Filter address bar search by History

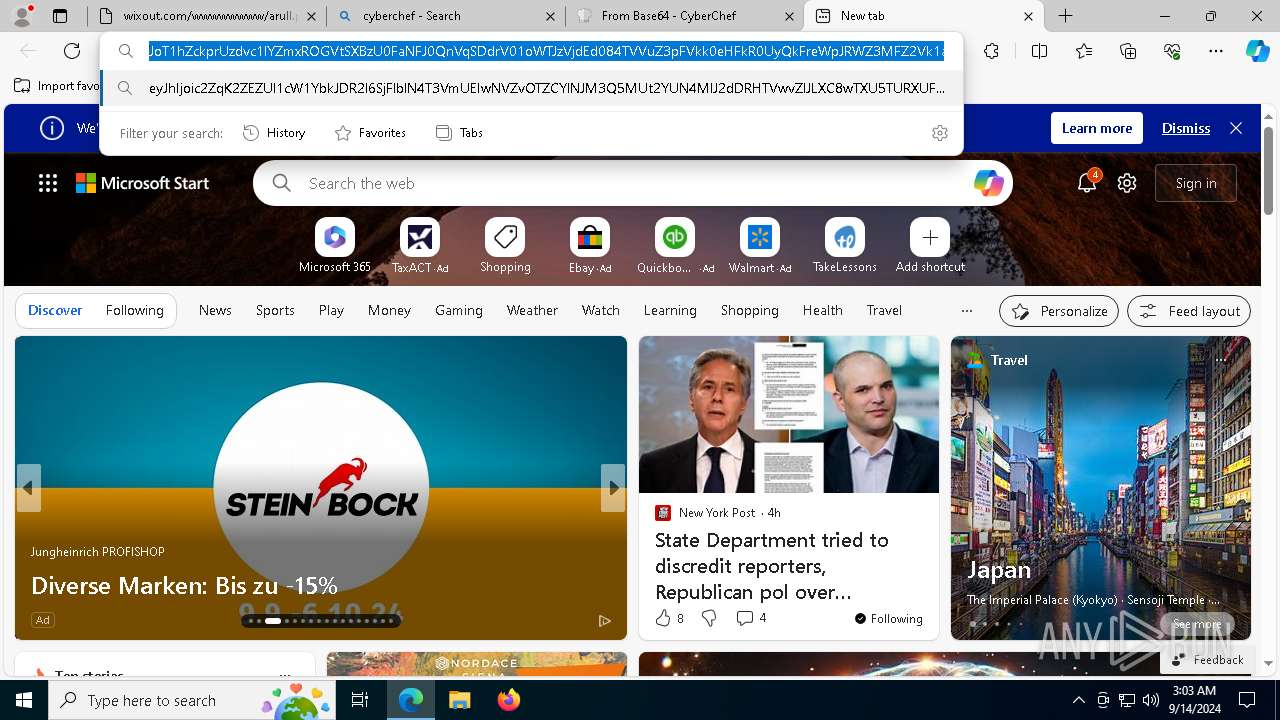[274, 133]
